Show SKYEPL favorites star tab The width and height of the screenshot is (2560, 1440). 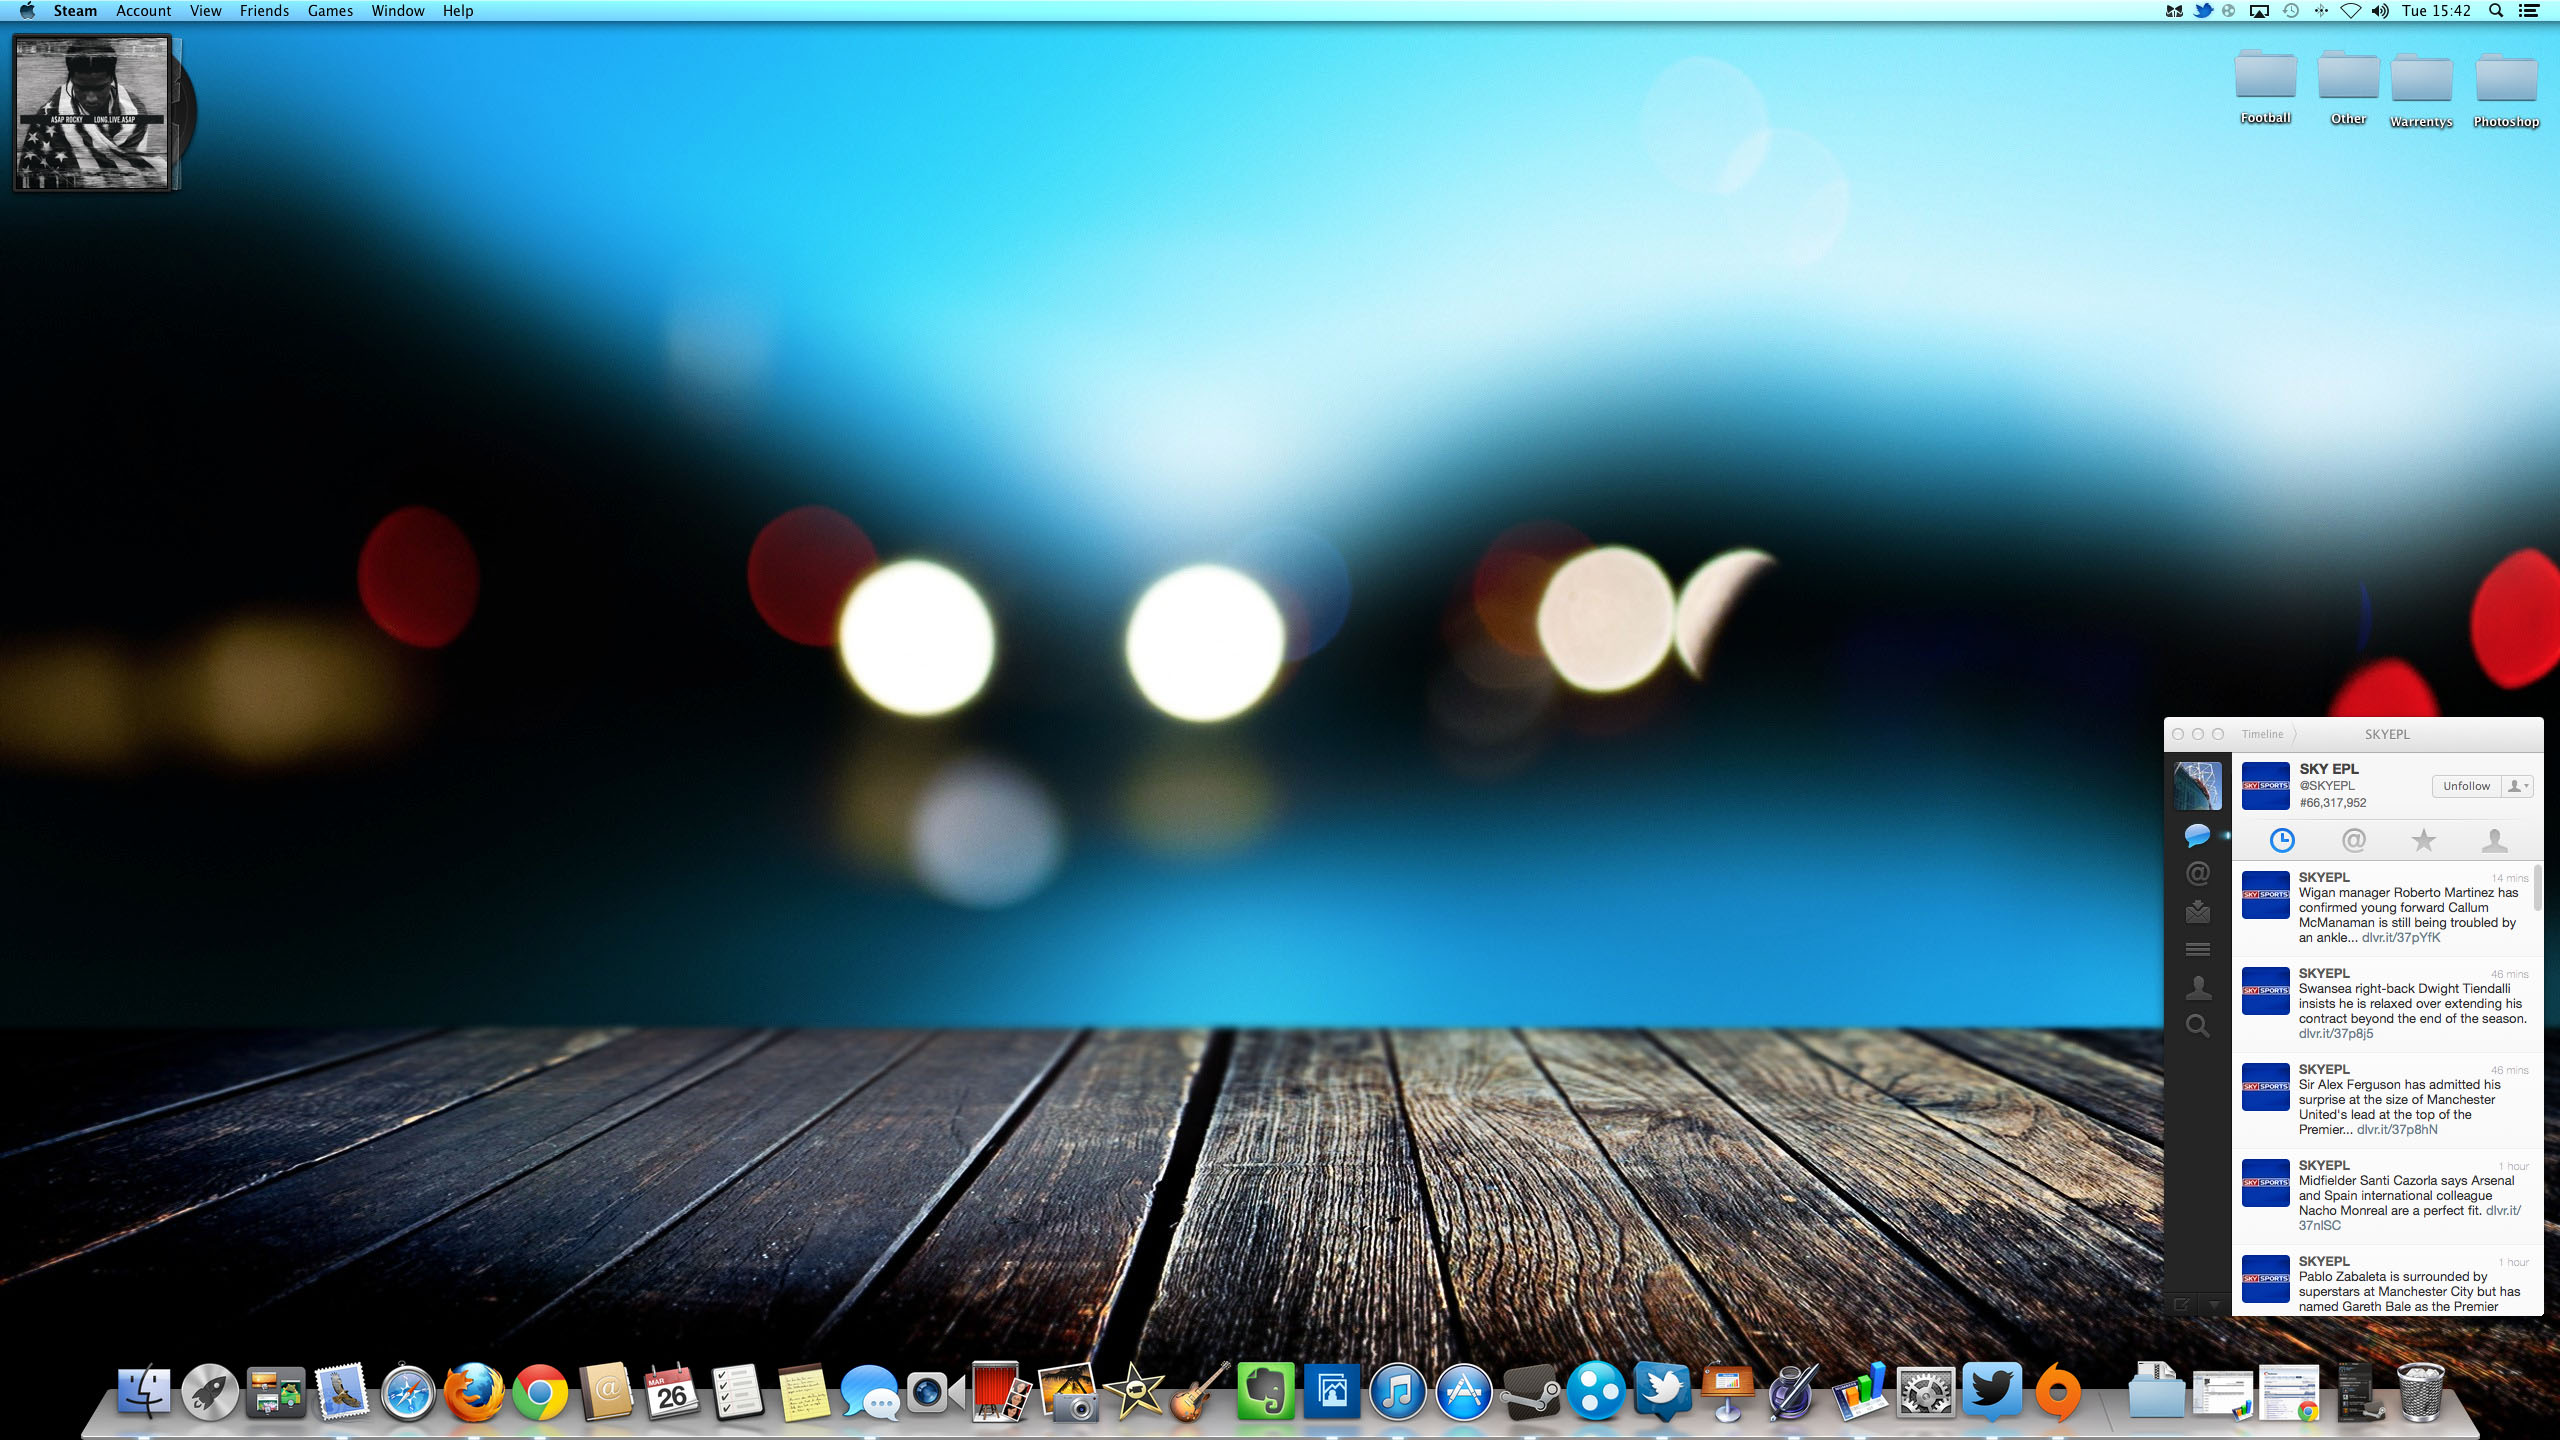click(x=2424, y=841)
